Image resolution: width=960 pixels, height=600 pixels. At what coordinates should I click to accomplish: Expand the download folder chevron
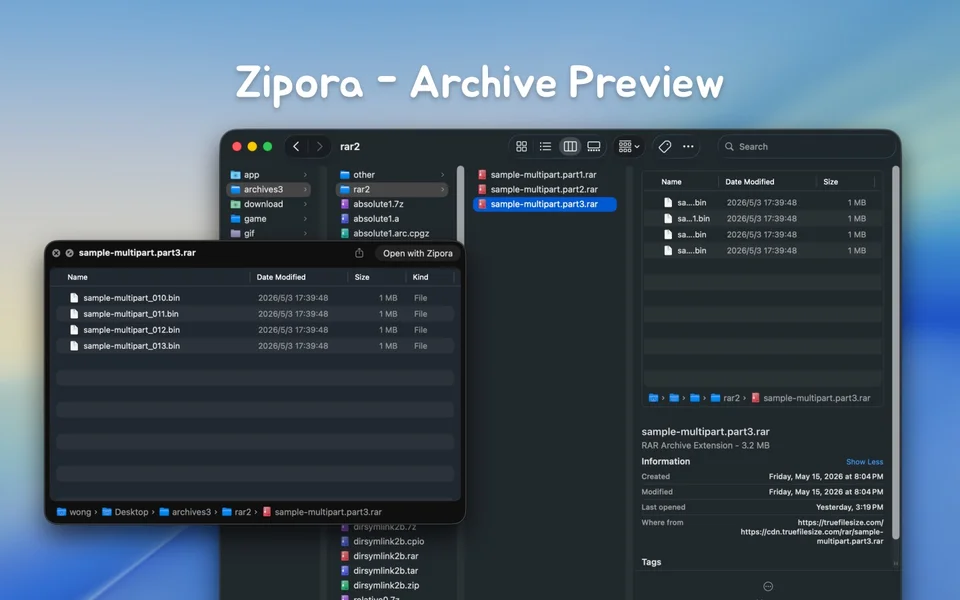(305, 204)
